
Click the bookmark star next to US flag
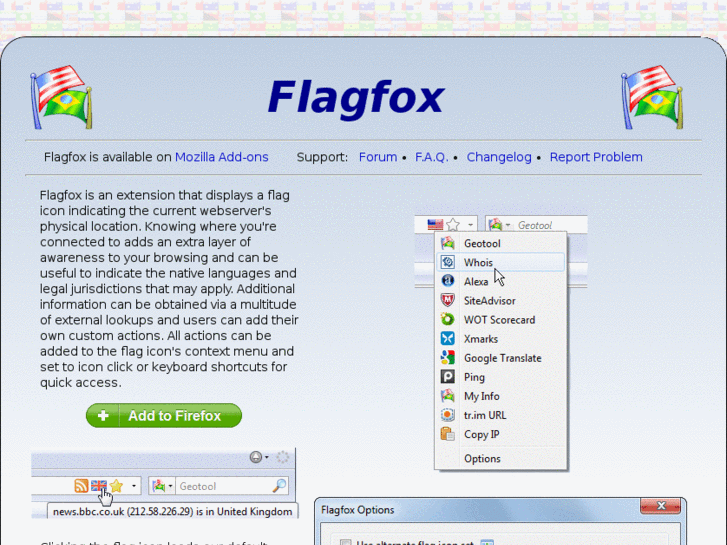[x=453, y=225]
